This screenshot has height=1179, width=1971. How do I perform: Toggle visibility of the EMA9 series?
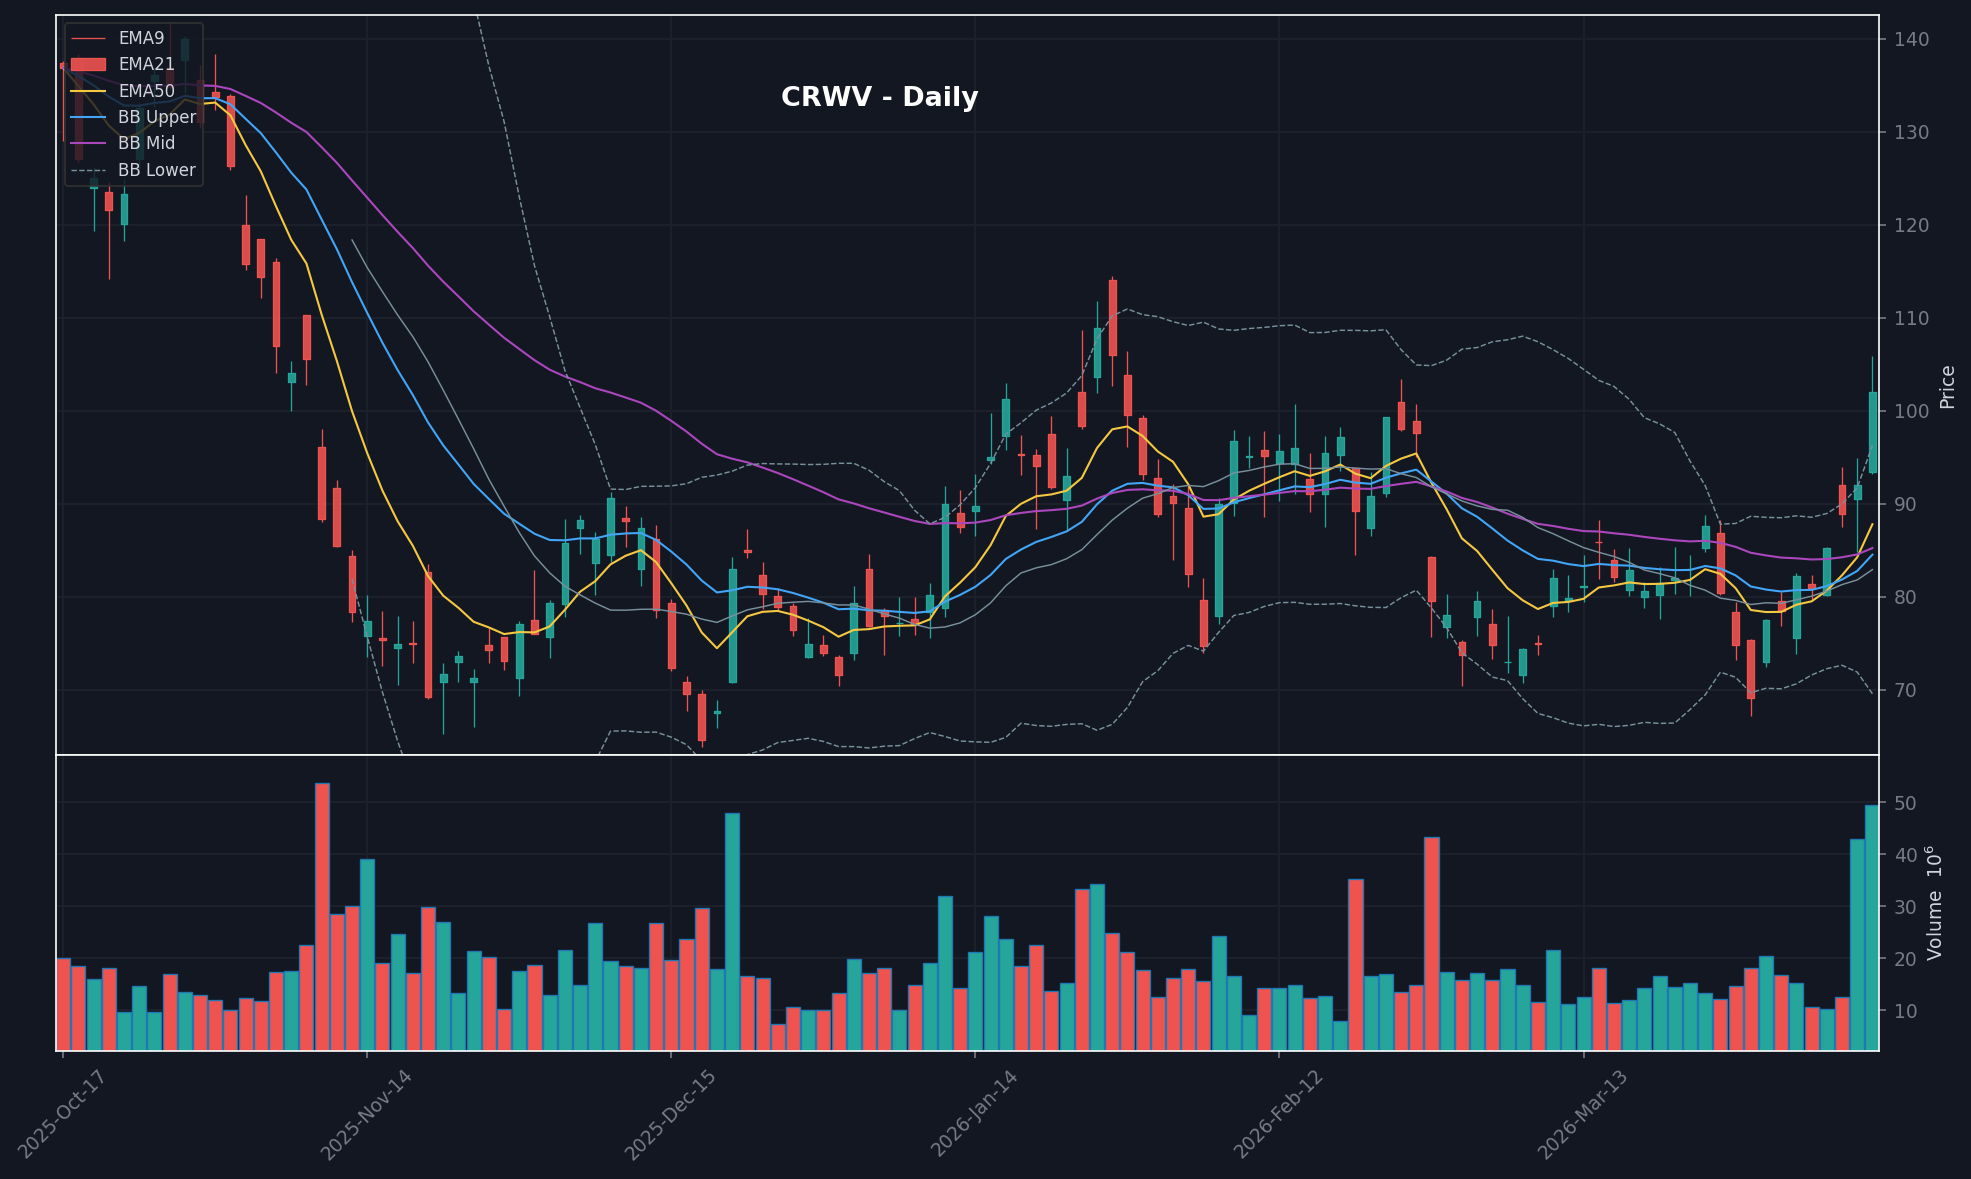click(140, 38)
